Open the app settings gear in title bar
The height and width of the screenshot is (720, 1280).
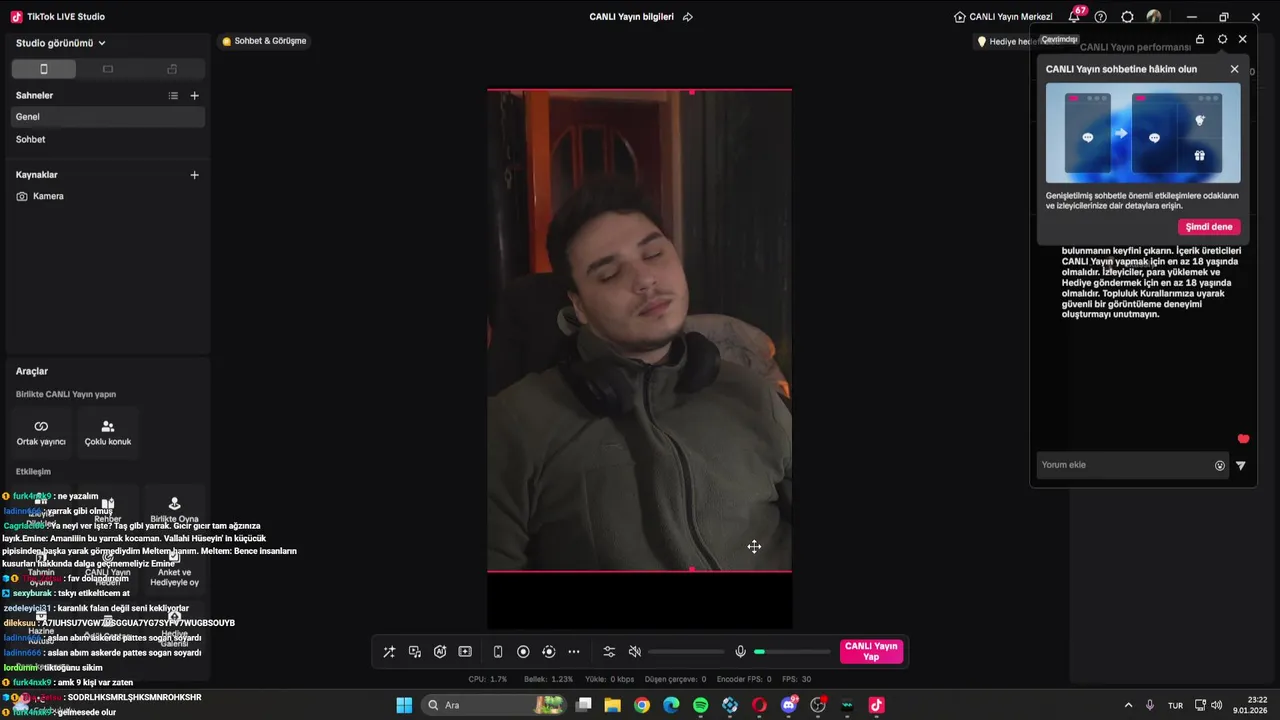tap(1128, 17)
